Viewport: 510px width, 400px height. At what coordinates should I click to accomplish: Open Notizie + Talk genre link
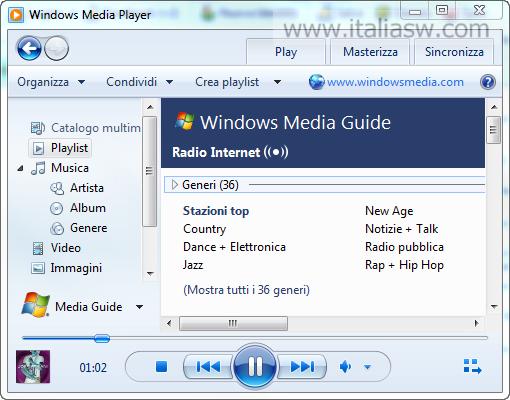point(402,229)
